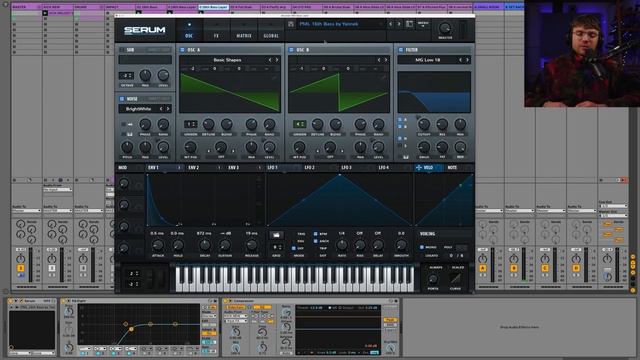Open the OSC B warp mode OFF menu
Image resolution: width=640 pixels, height=360 pixels.
330,157
